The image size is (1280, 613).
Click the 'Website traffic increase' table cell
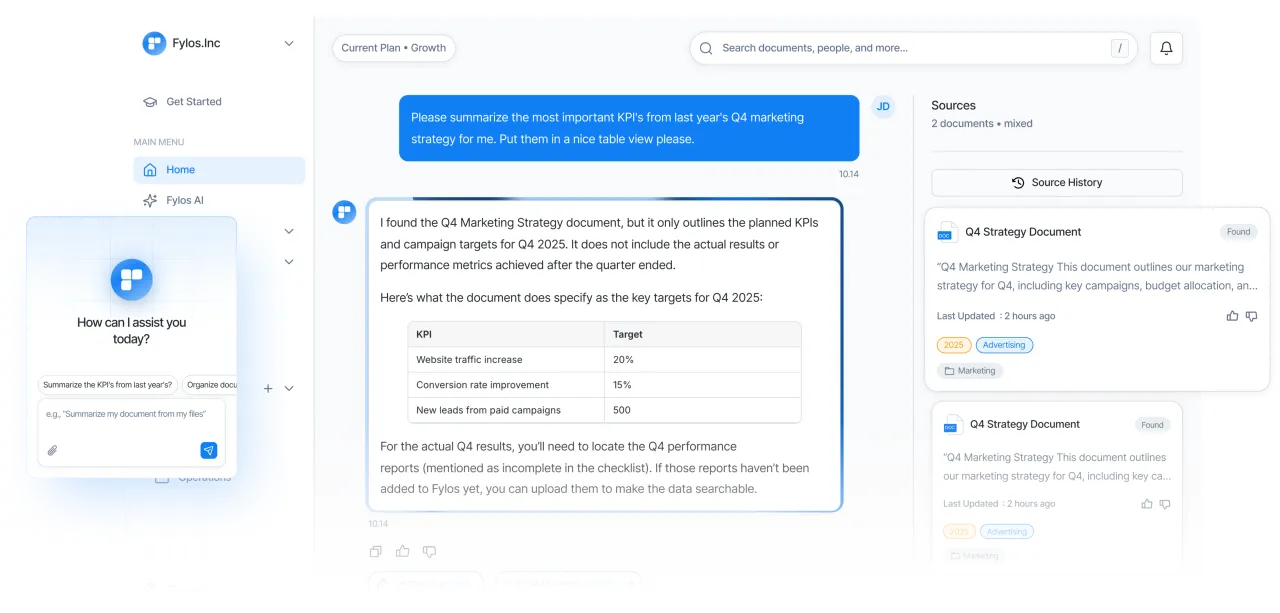click(x=506, y=360)
